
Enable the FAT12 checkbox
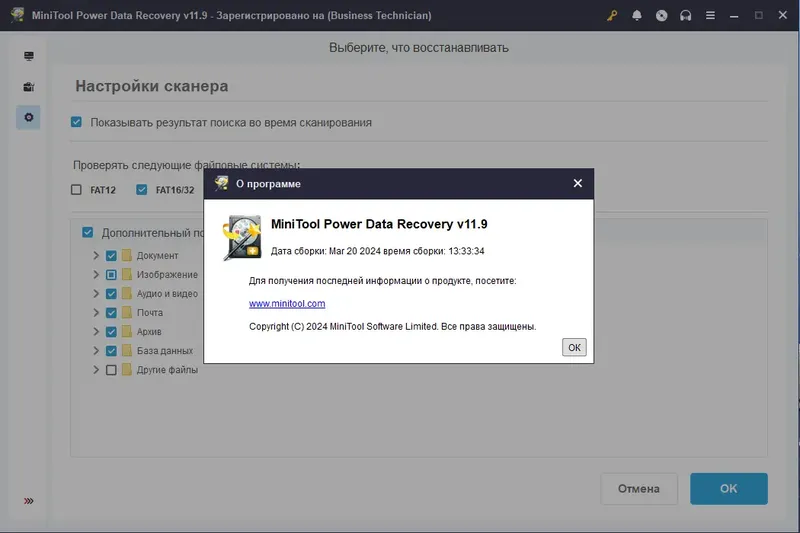(77, 190)
